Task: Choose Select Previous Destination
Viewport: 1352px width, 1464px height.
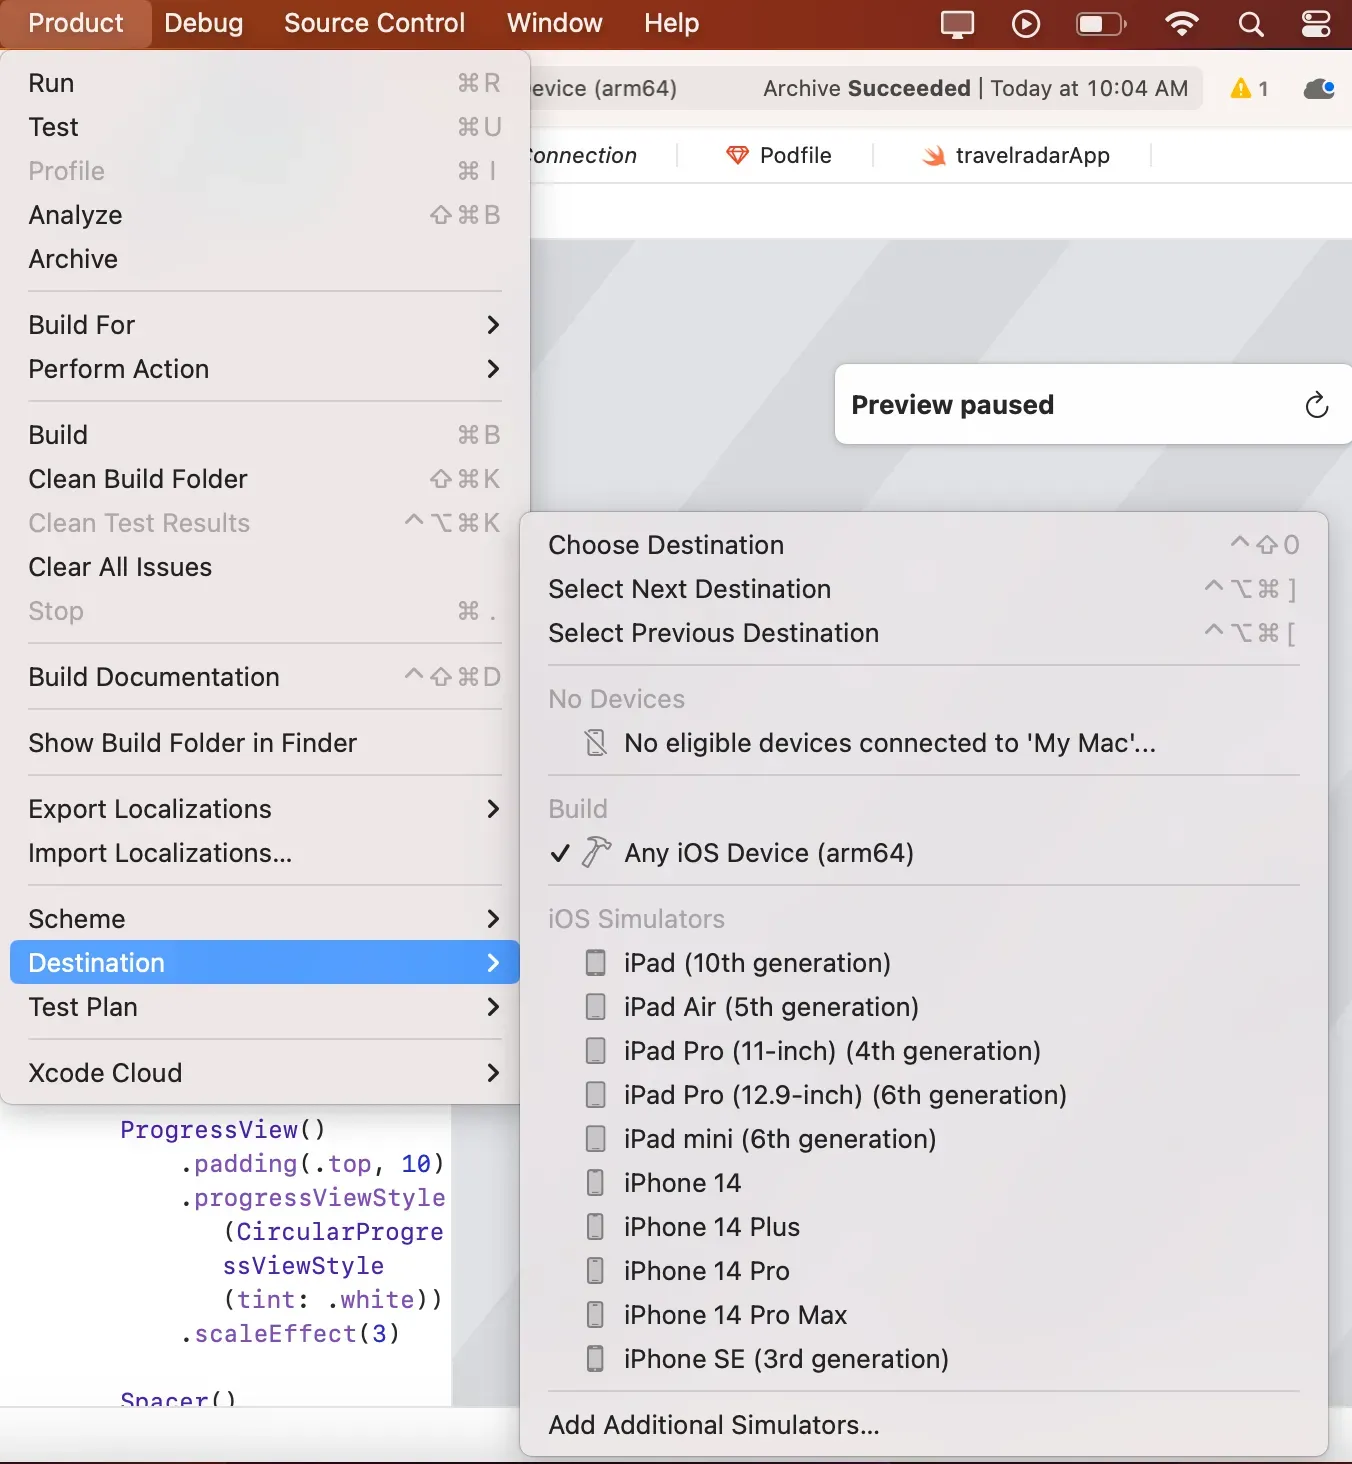Action: click(924, 632)
